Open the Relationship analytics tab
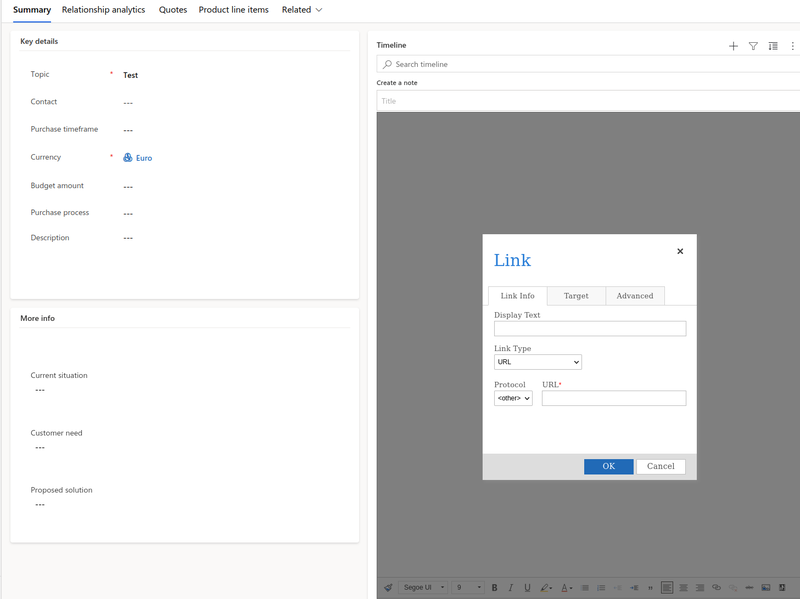 pos(104,10)
